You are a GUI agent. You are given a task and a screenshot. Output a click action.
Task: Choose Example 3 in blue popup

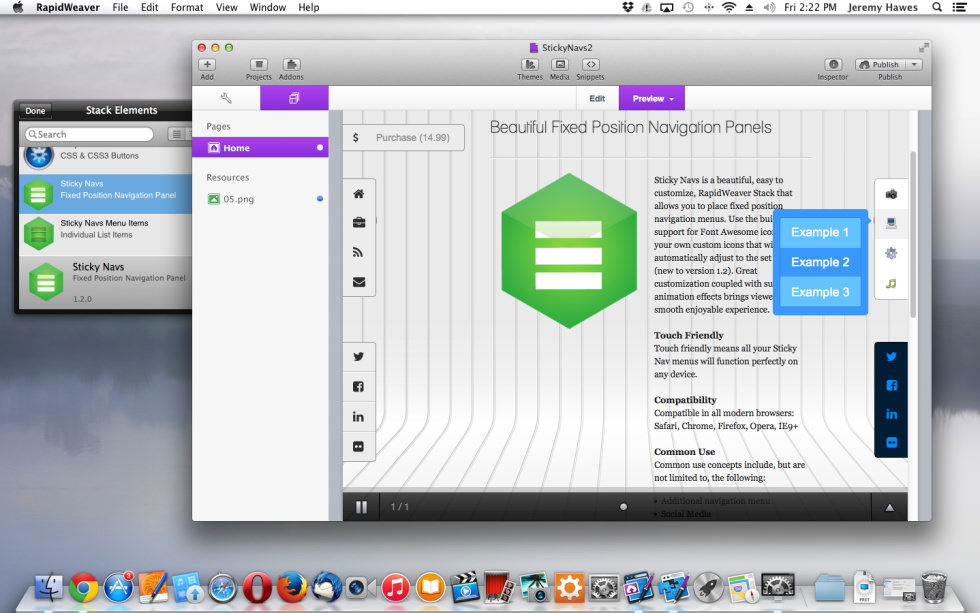820,292
